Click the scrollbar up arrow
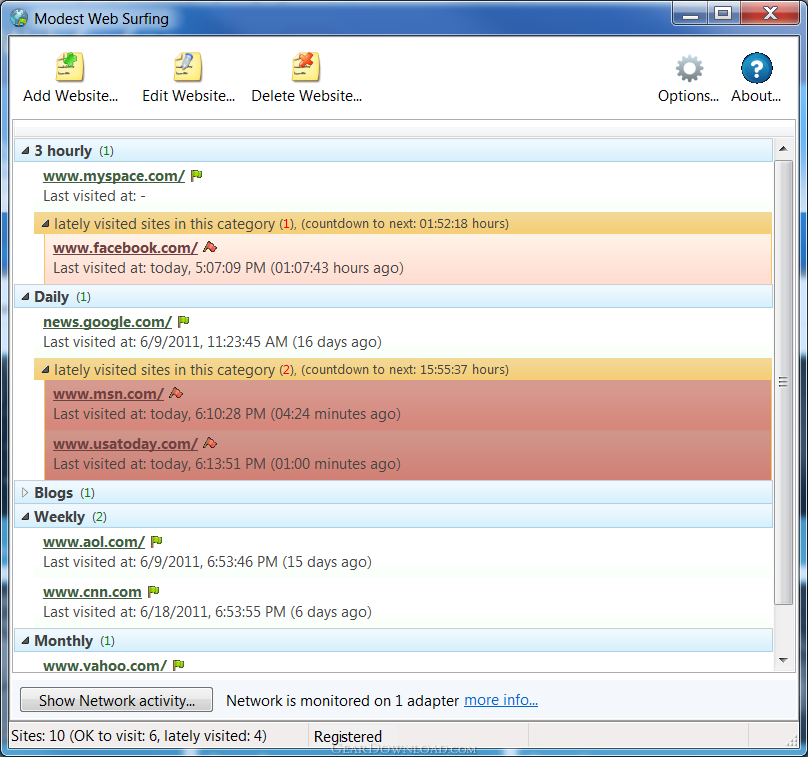Viewport: 808px width, 757px height. coord(783,149)
